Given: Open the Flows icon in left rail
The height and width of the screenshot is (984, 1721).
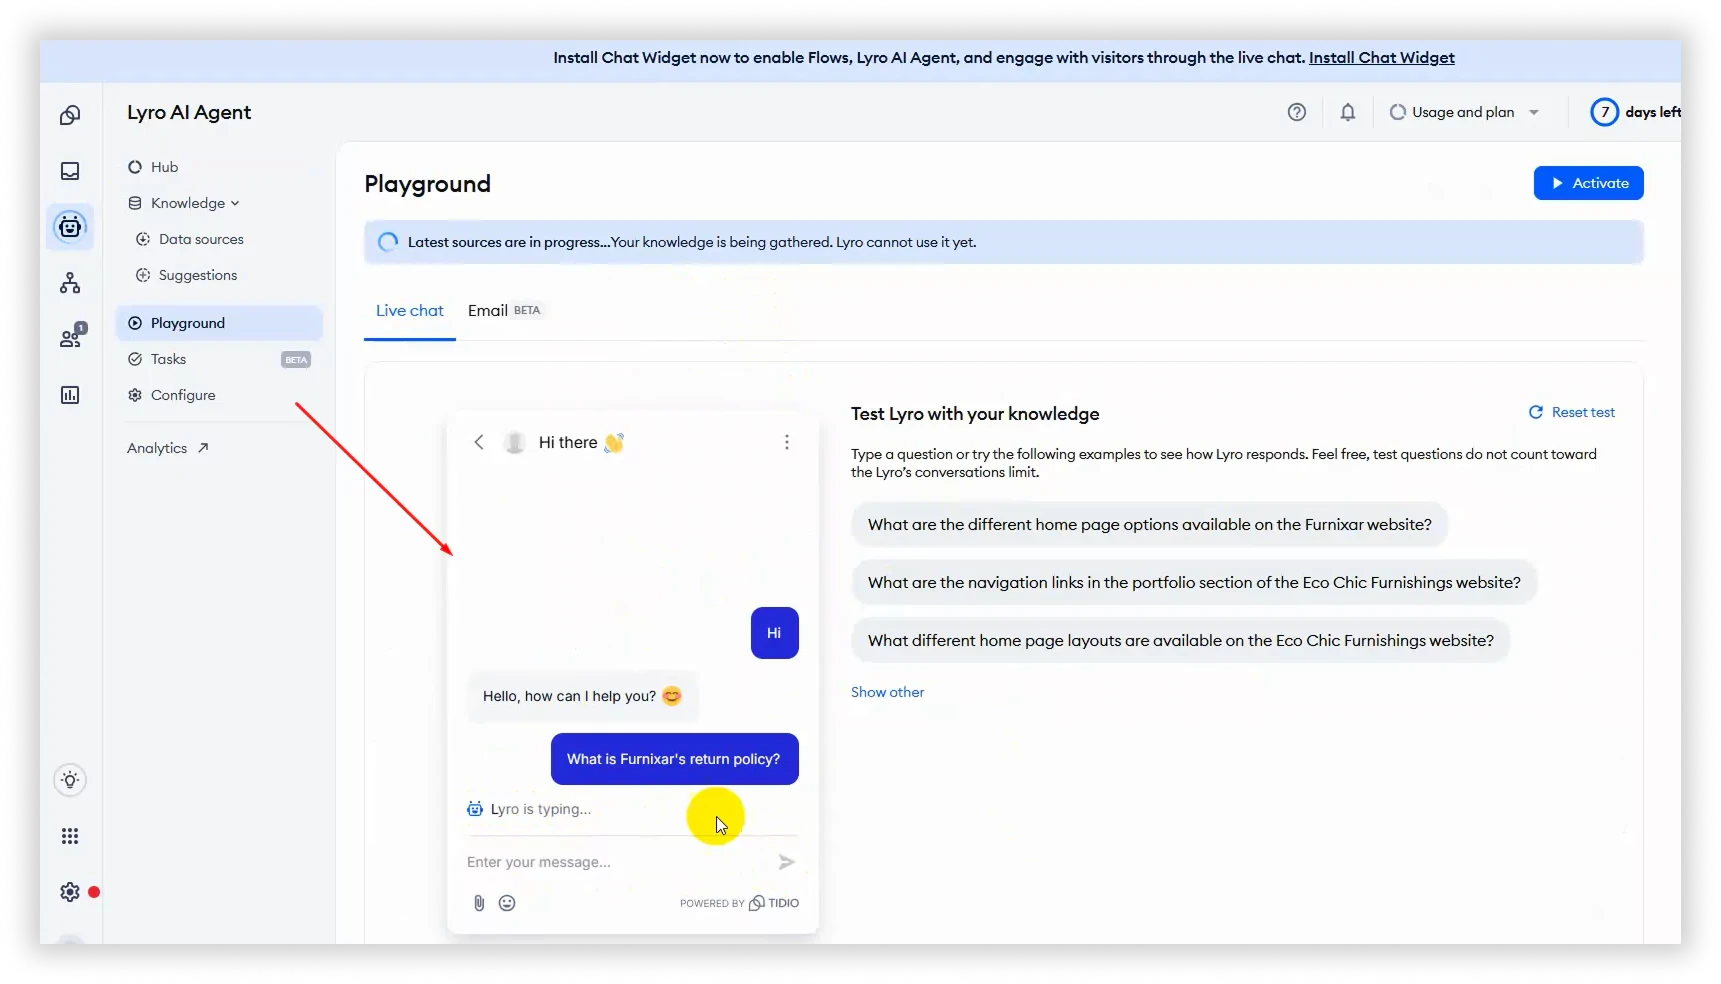Looking at the screenshot, I should 70,283.
